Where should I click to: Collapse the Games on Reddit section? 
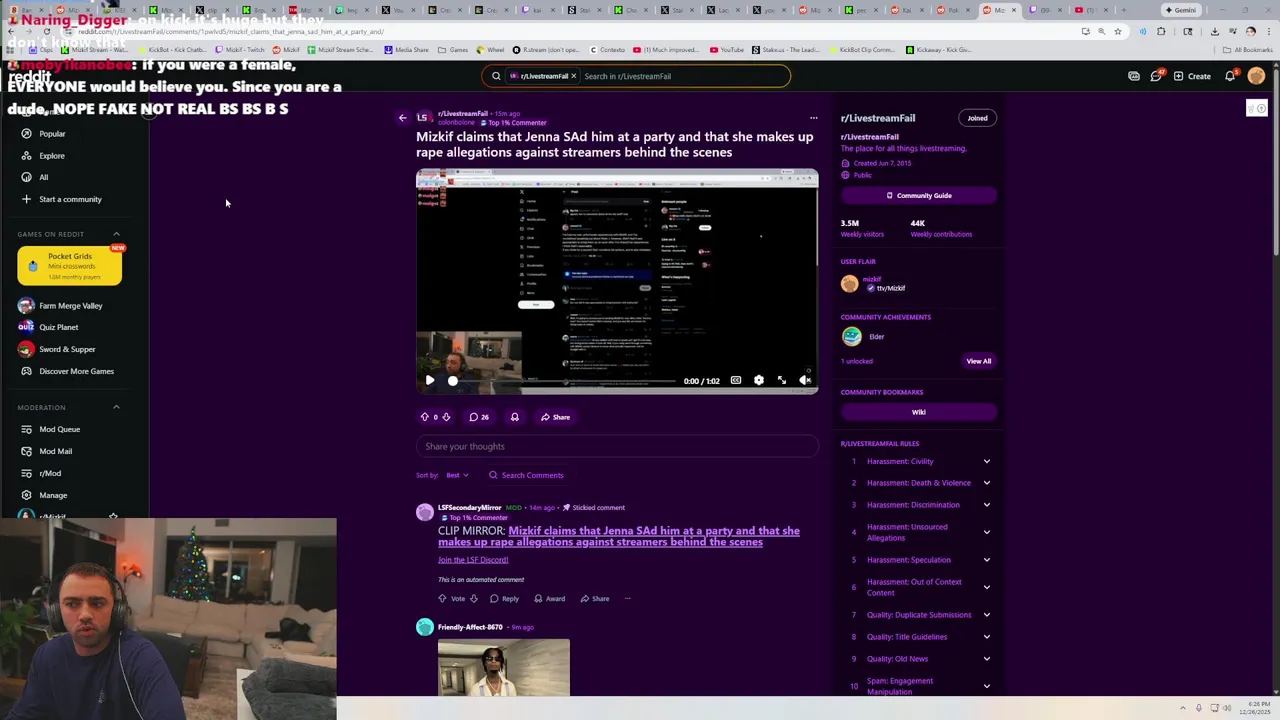click(116, 234)
